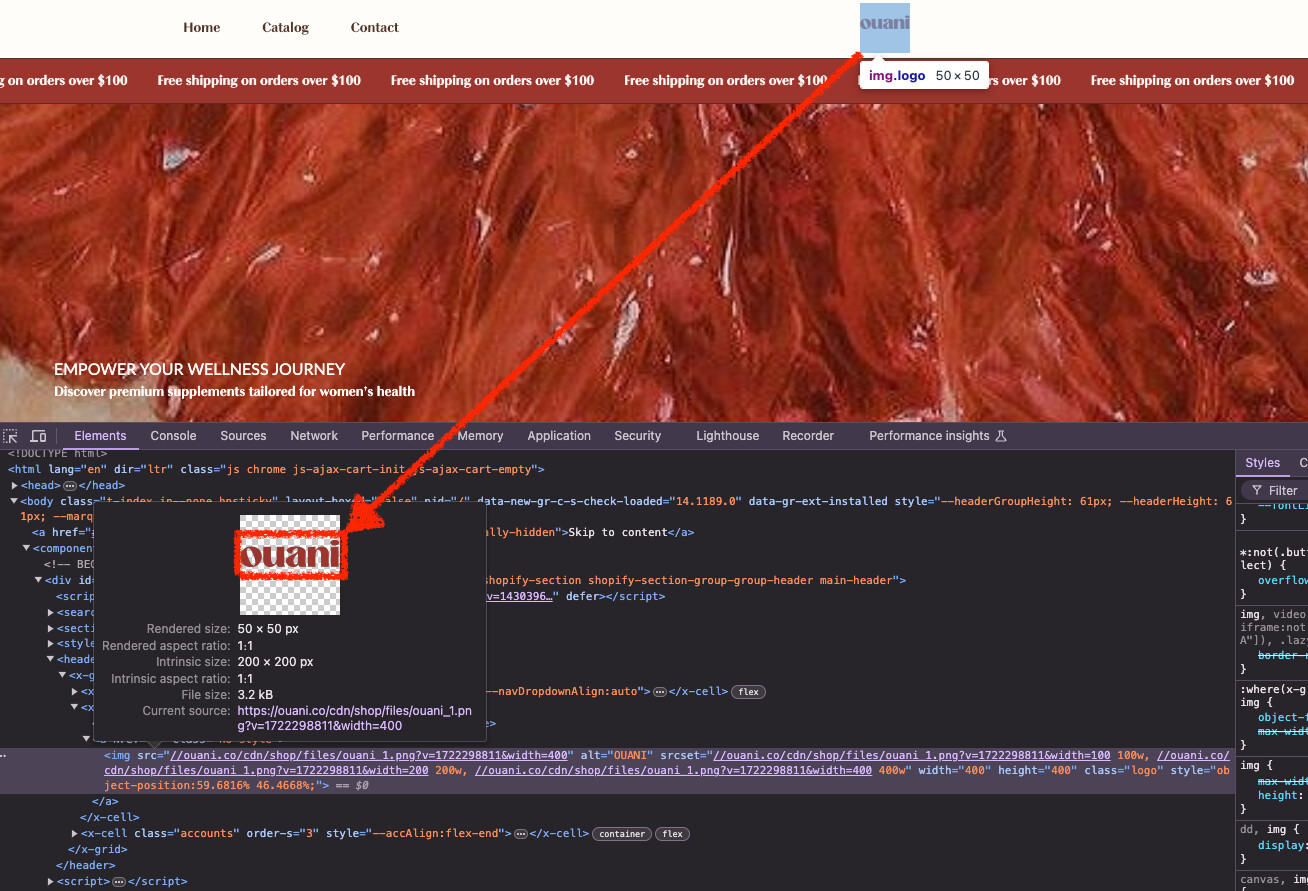The image size is (1308, 891).
Task: Expand the x-cell accounts node
Action: 75,834
